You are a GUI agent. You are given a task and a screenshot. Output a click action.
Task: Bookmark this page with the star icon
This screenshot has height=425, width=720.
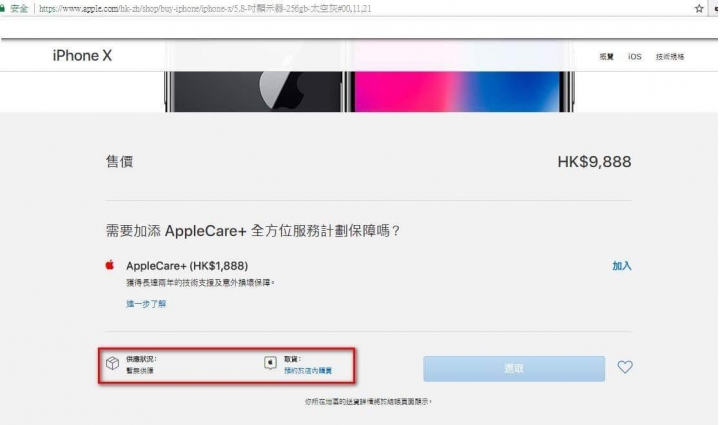699,8
